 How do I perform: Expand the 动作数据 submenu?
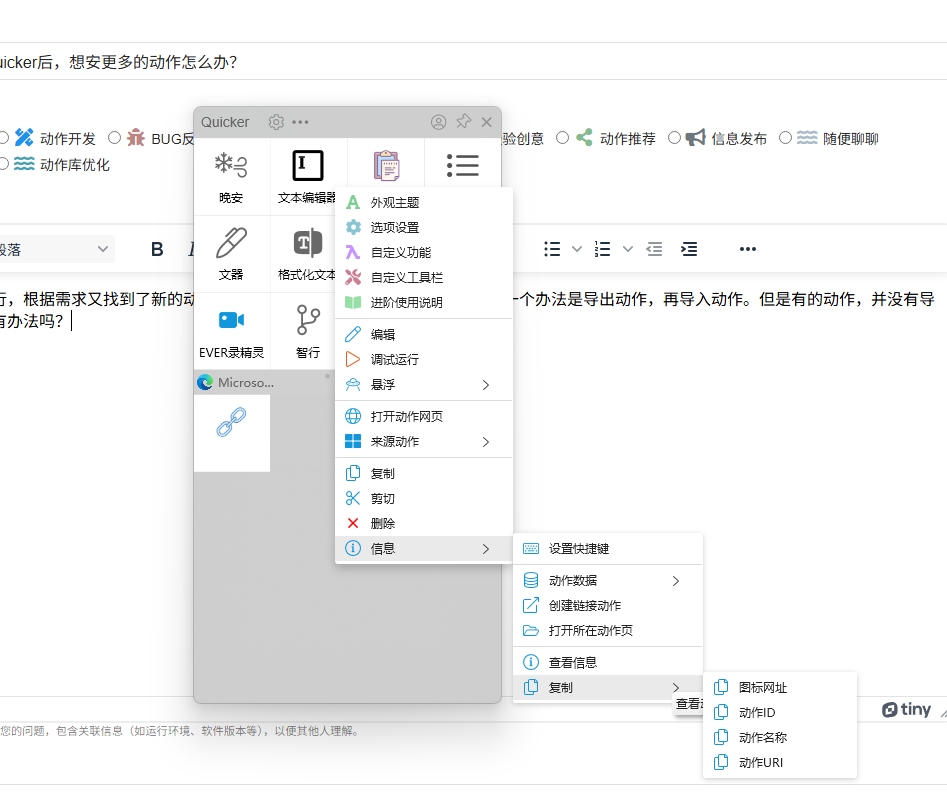pyautogui.click(x=608, y=580)
